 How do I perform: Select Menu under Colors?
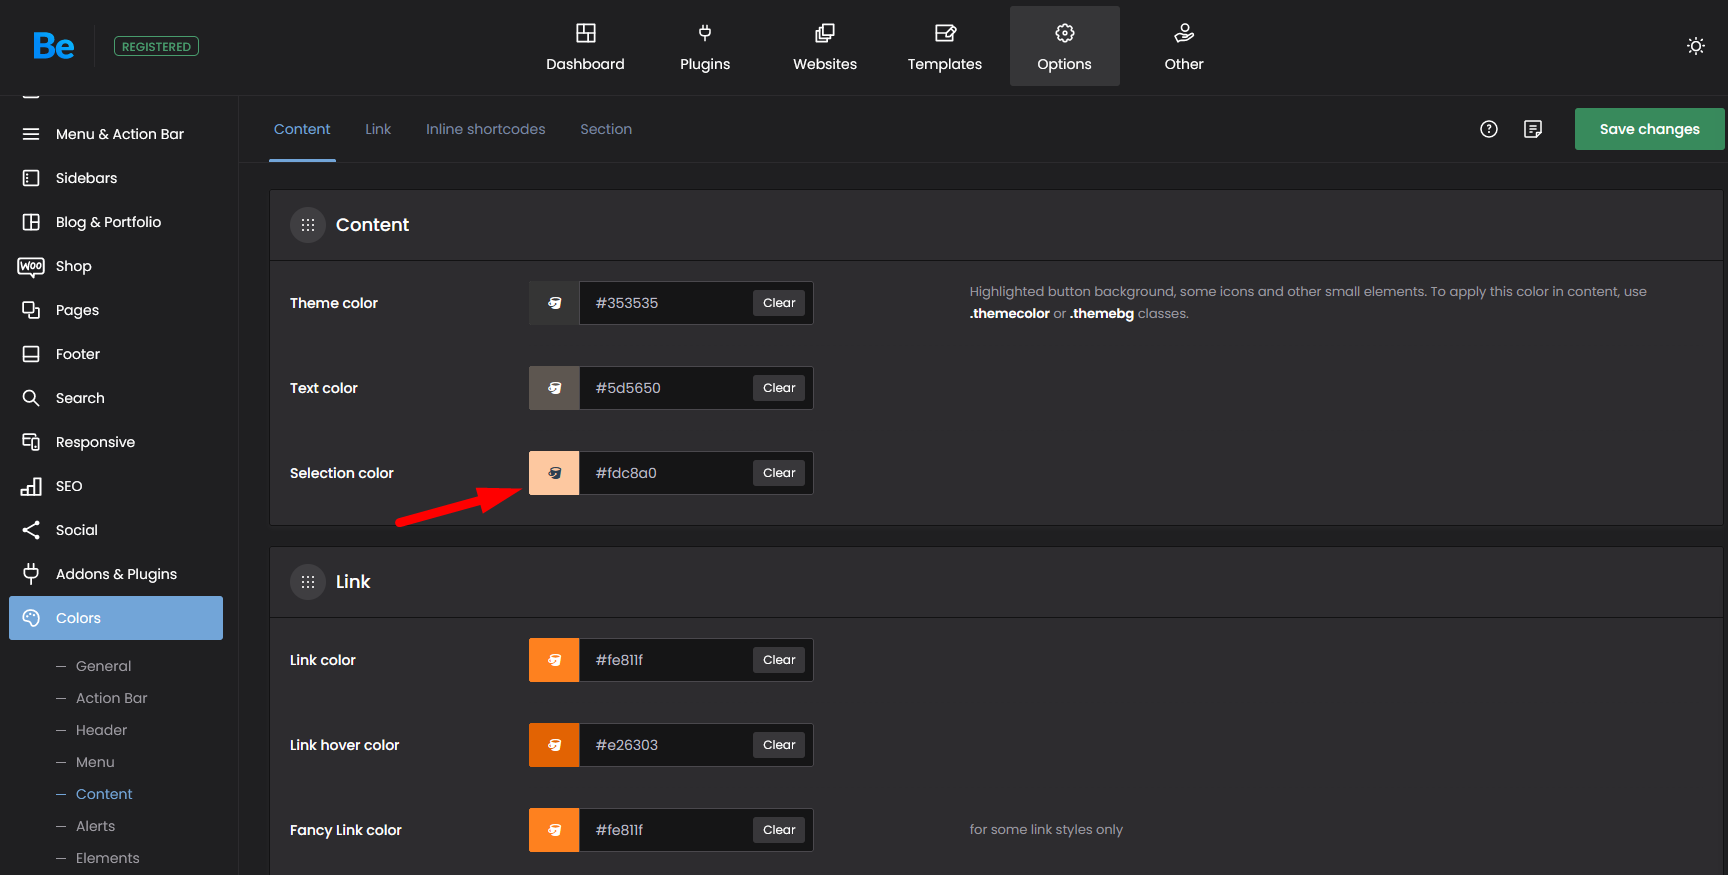[95, 762]
